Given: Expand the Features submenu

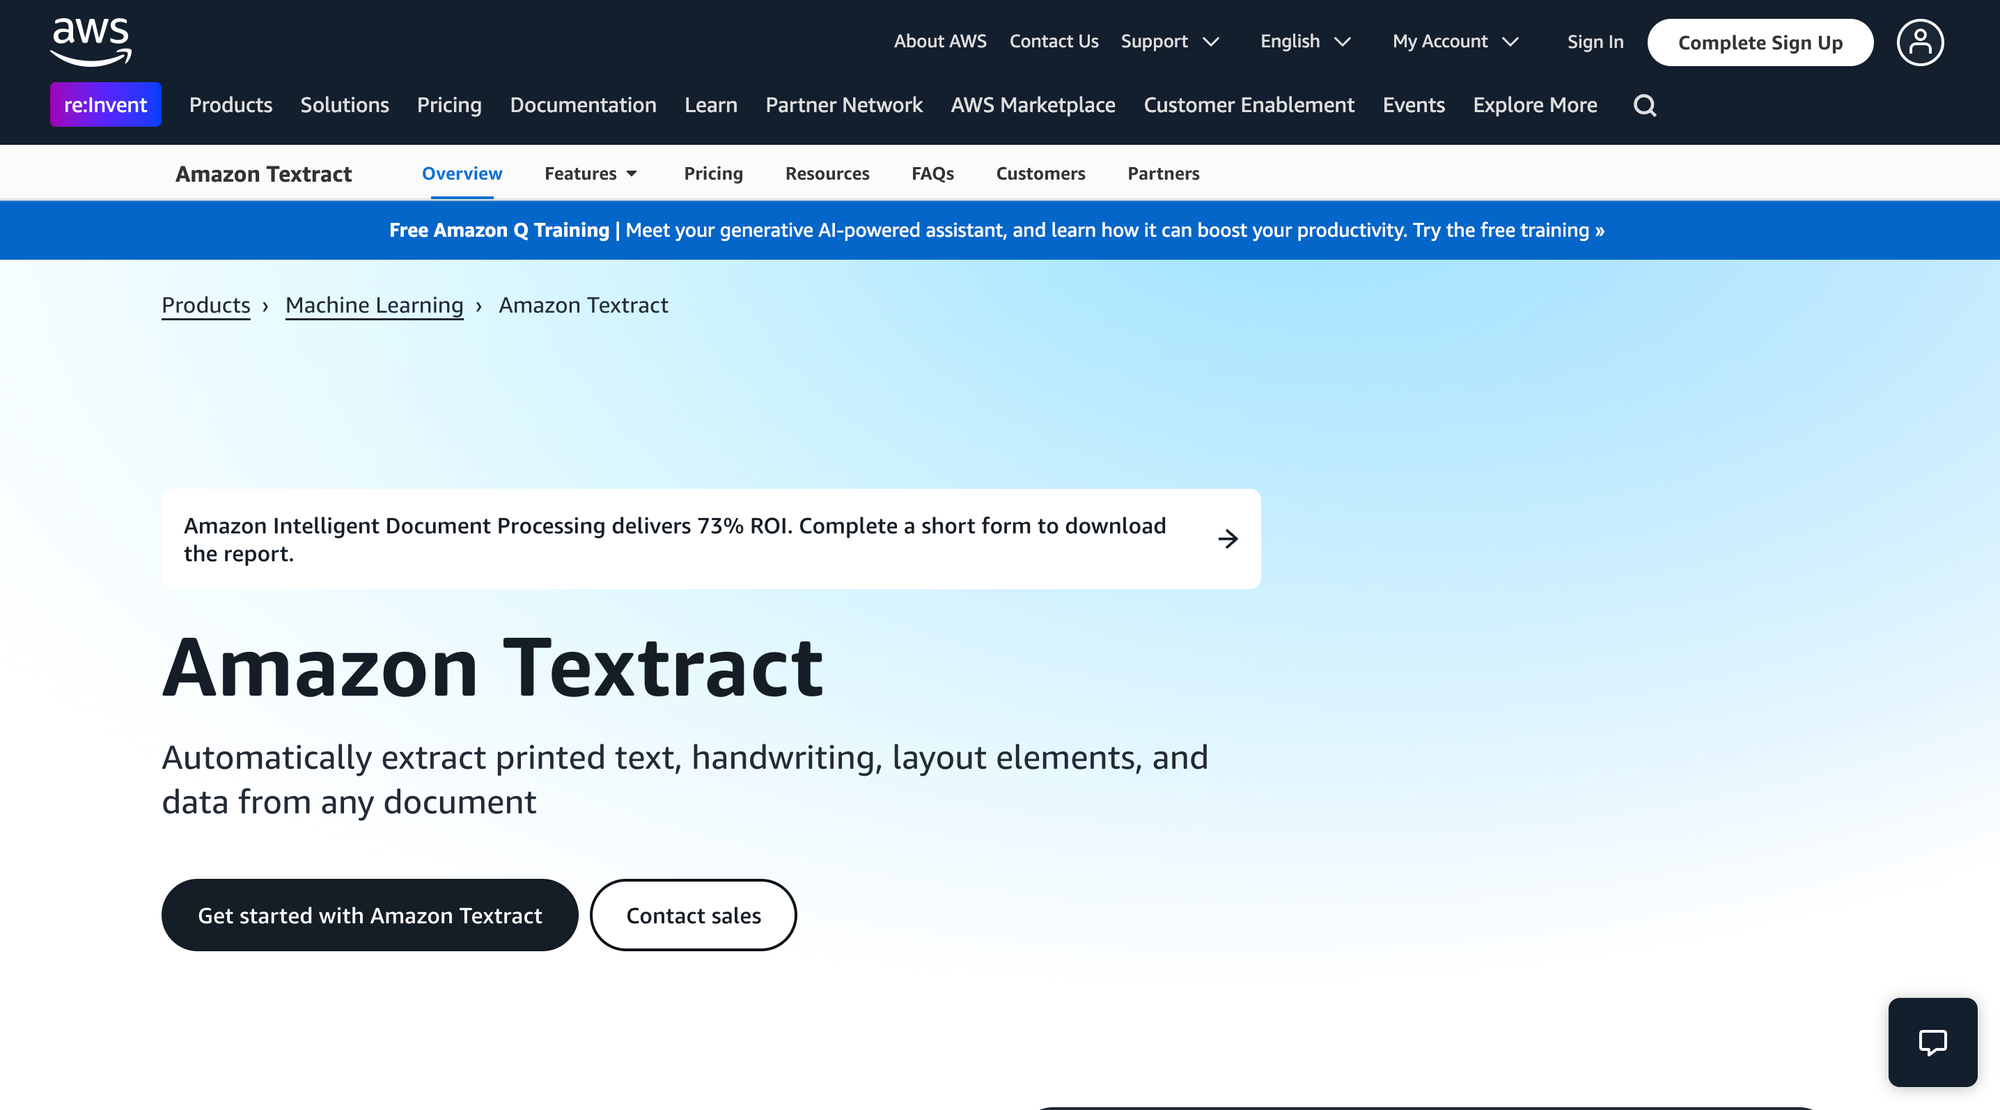Looking at the screenshot, I should [x=590, y=173].
